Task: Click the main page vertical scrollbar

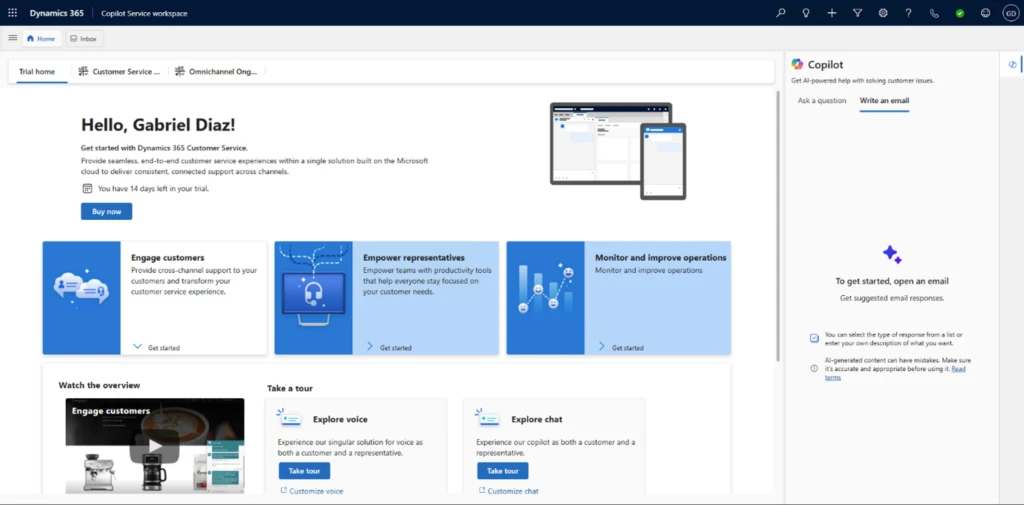Action: (777, 225)
